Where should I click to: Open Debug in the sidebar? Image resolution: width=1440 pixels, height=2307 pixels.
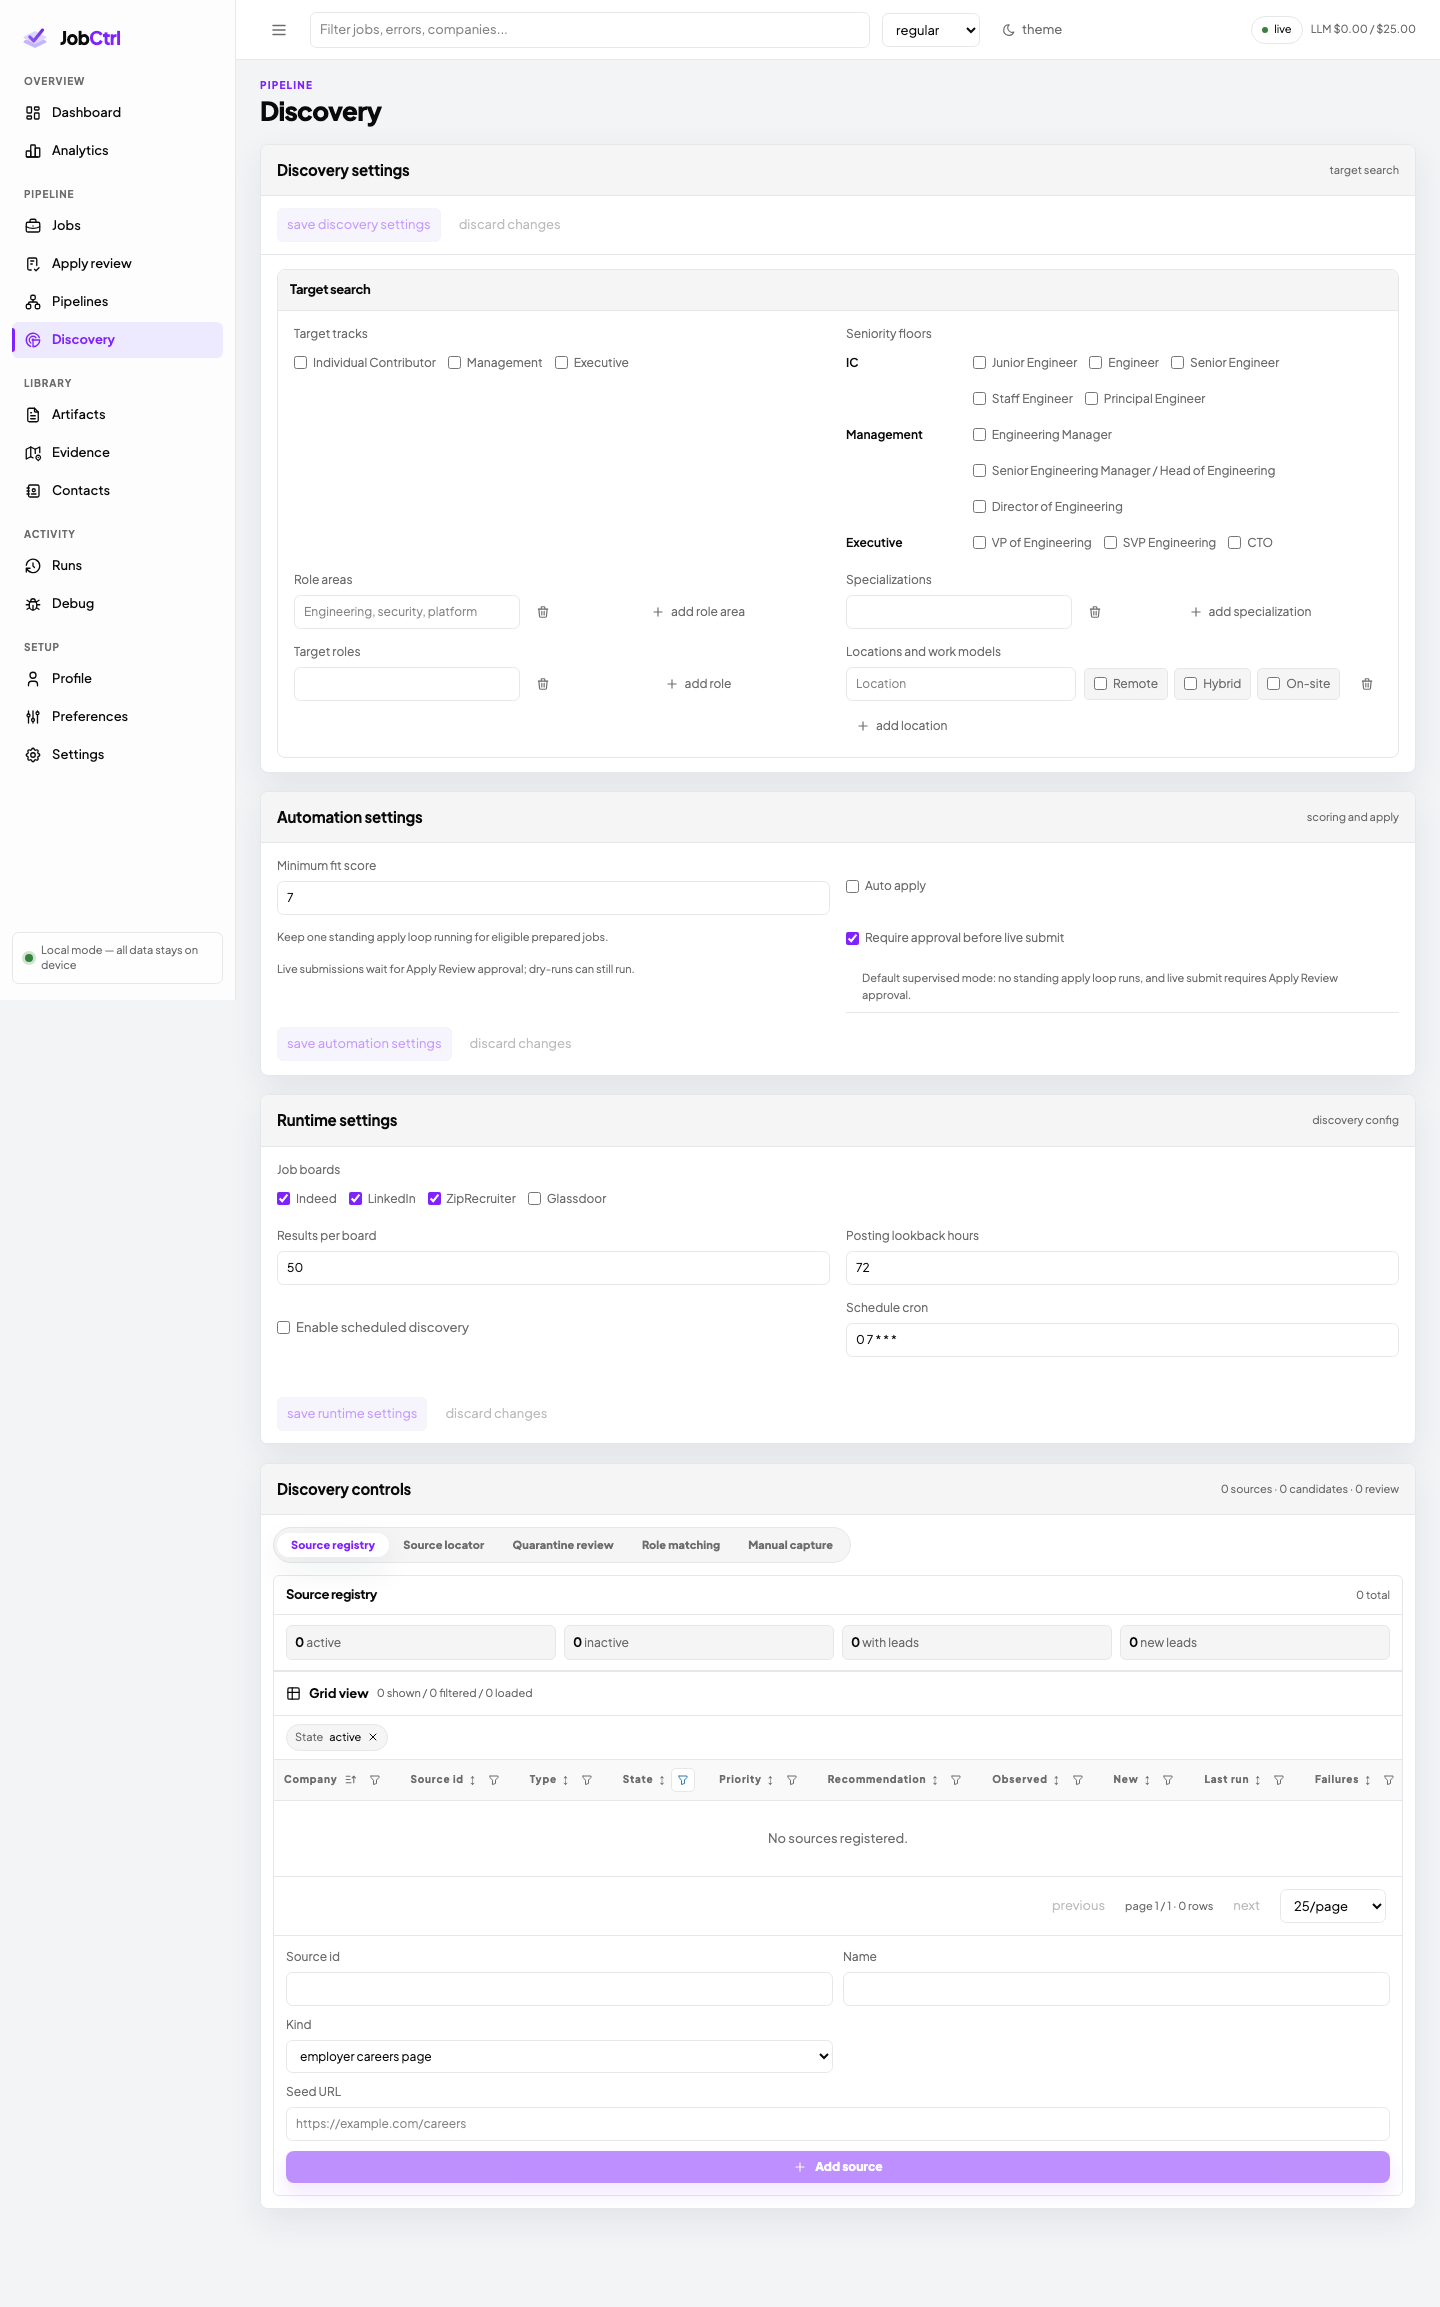pos(117,604)
